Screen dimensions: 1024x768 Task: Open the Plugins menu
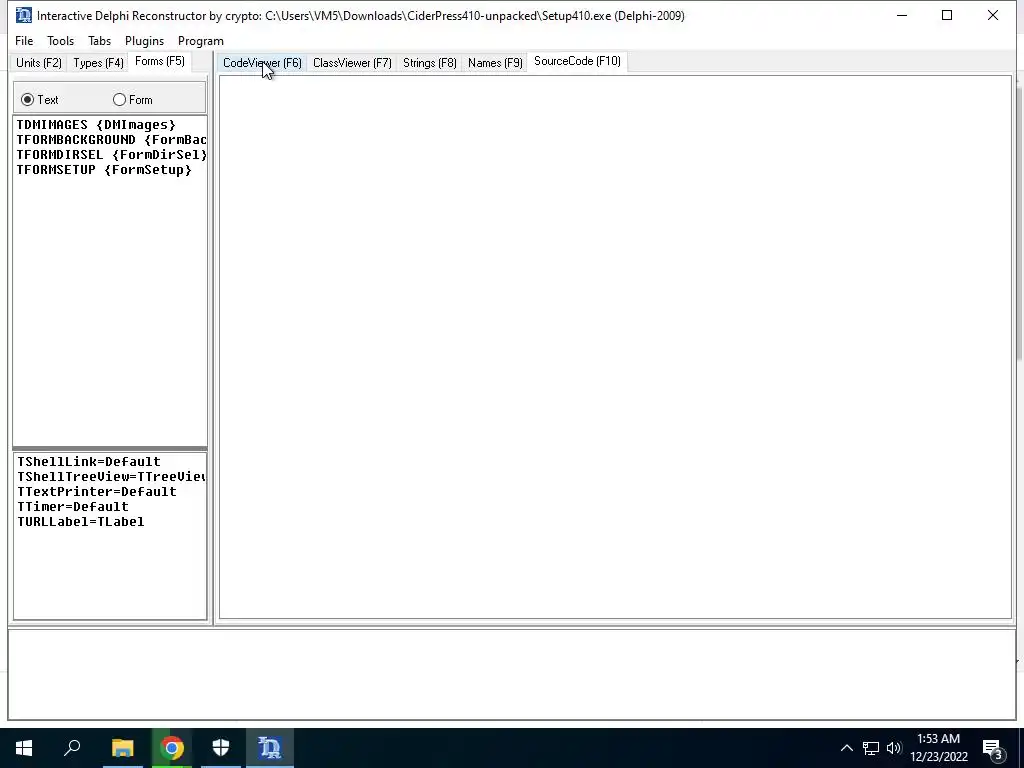pos(144,40)
